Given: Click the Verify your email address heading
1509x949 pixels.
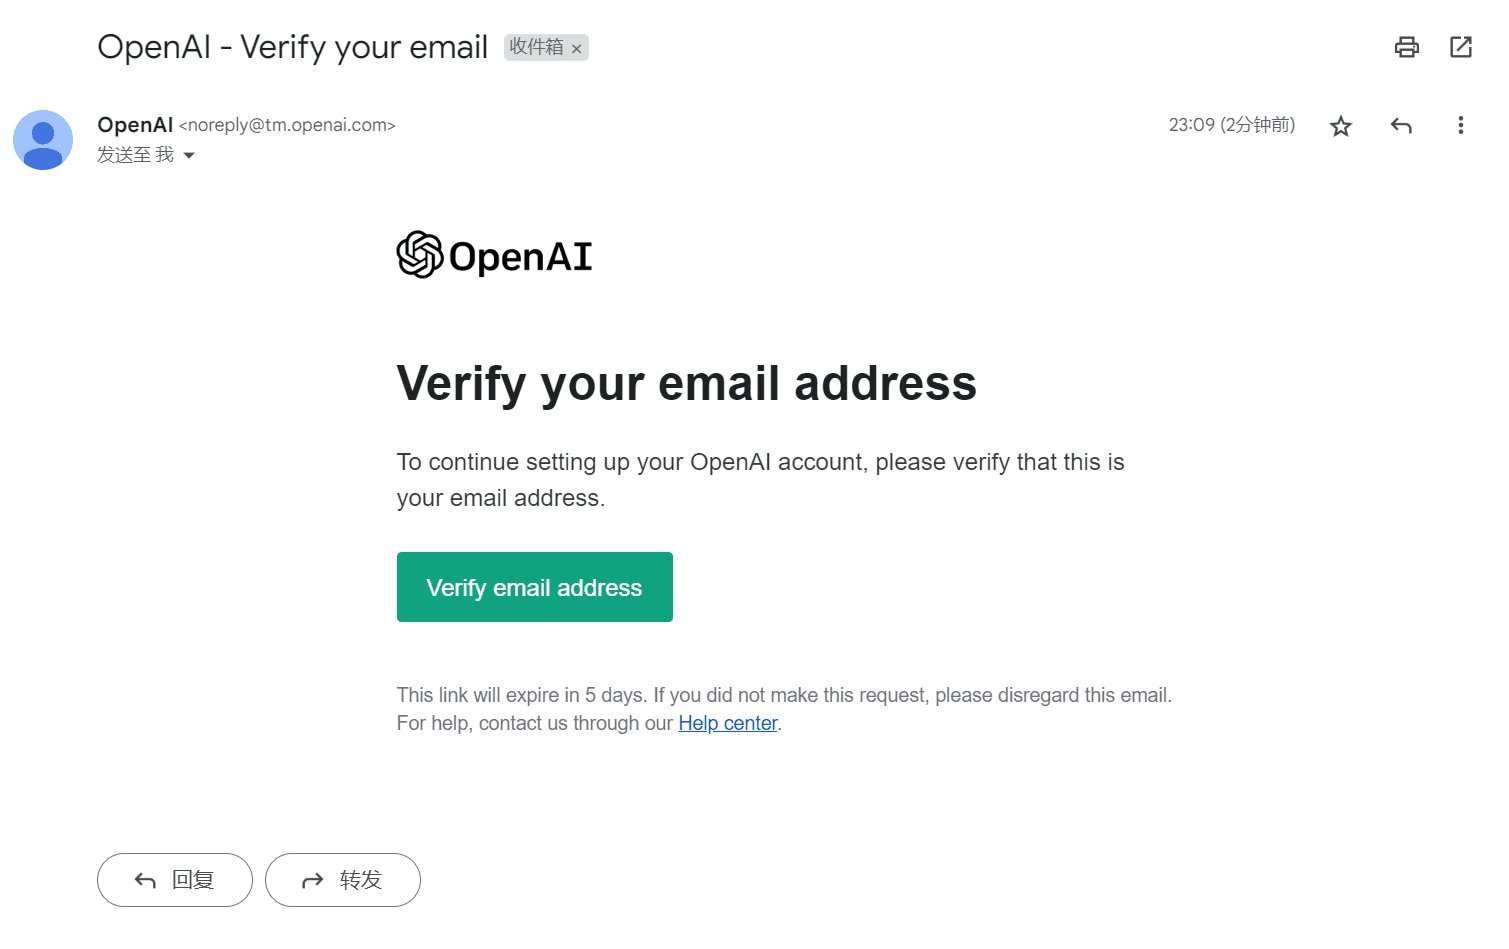Looking at the screenshot, I should coord(686,383).
